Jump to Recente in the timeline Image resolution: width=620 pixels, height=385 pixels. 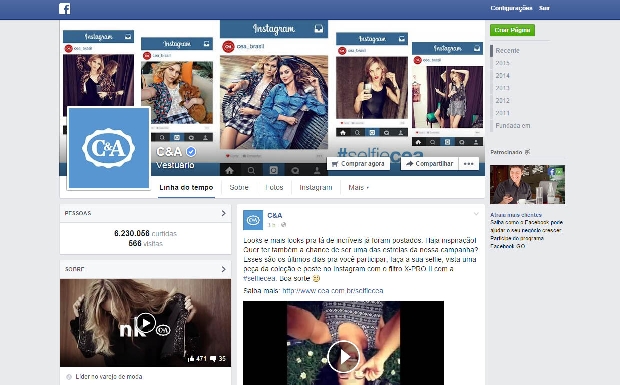coord(507,51)
